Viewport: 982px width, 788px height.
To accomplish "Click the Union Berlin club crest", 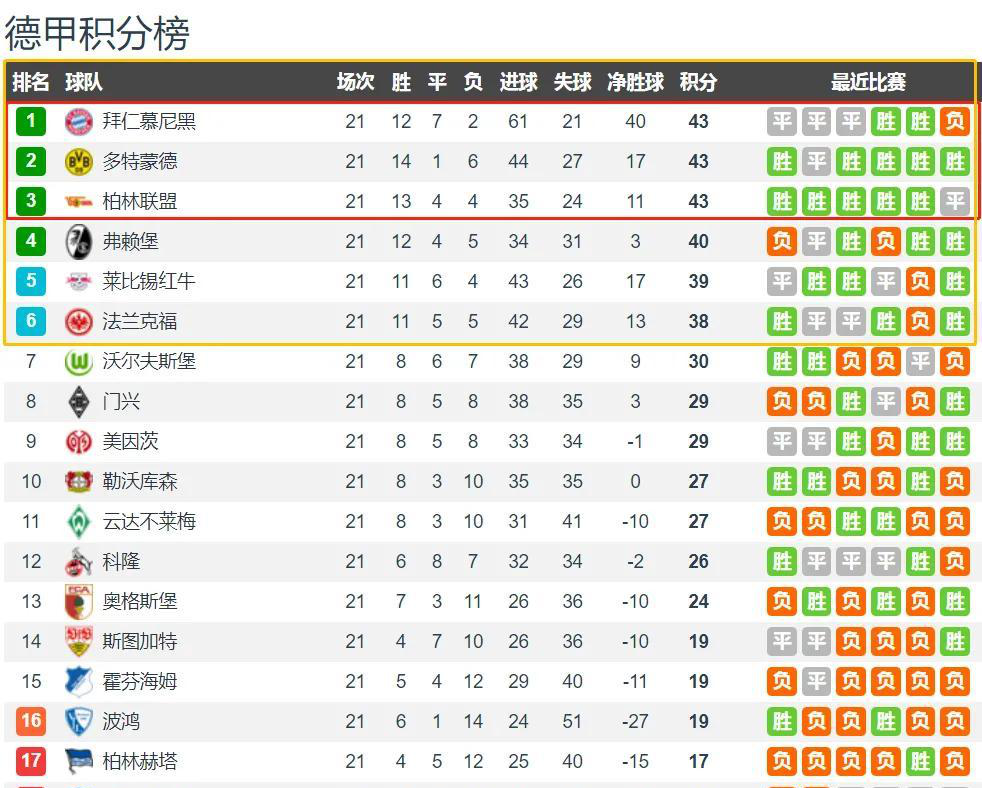I will click(x=78, y=202).
